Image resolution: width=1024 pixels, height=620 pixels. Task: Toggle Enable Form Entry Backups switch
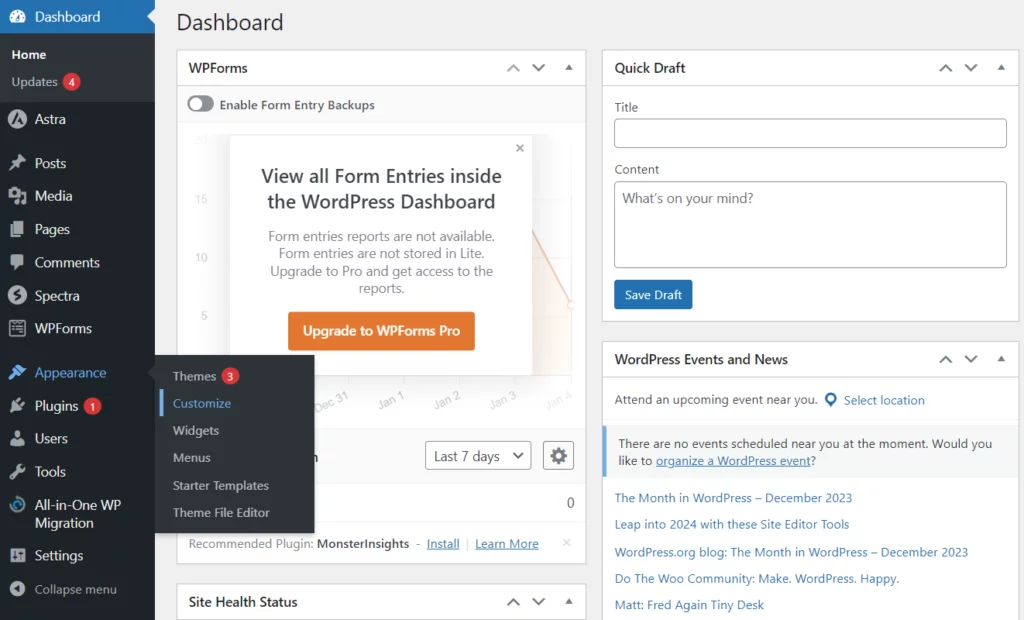(200, 104)
